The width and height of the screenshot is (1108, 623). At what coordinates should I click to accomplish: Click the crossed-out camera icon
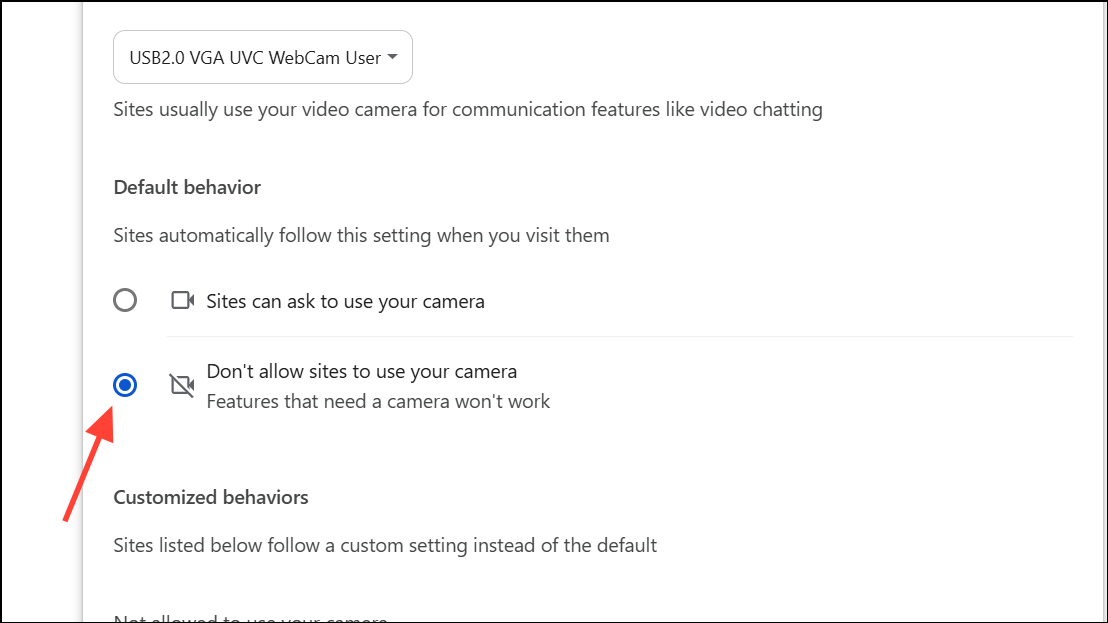coord(182,385)
